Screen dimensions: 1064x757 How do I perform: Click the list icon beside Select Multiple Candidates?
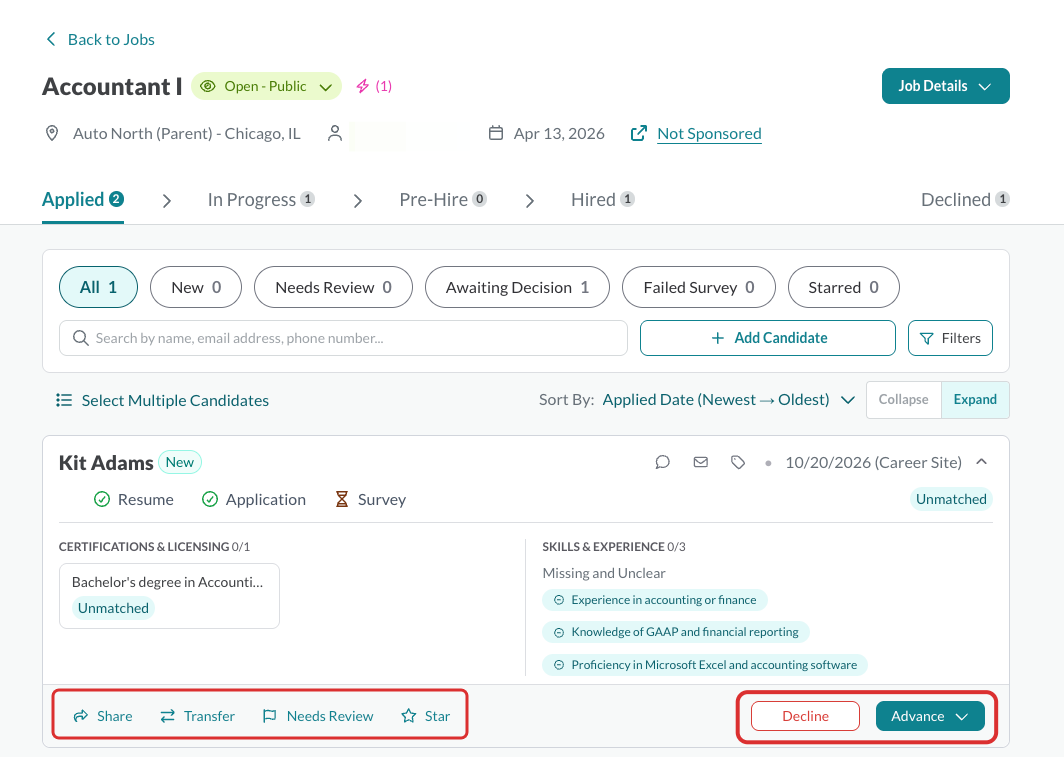click(64, 400)
